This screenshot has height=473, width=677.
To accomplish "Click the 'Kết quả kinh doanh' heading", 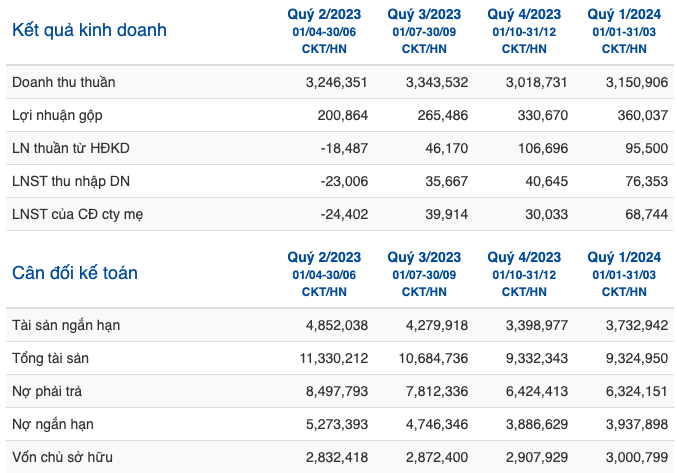I will tap(89, 30).
